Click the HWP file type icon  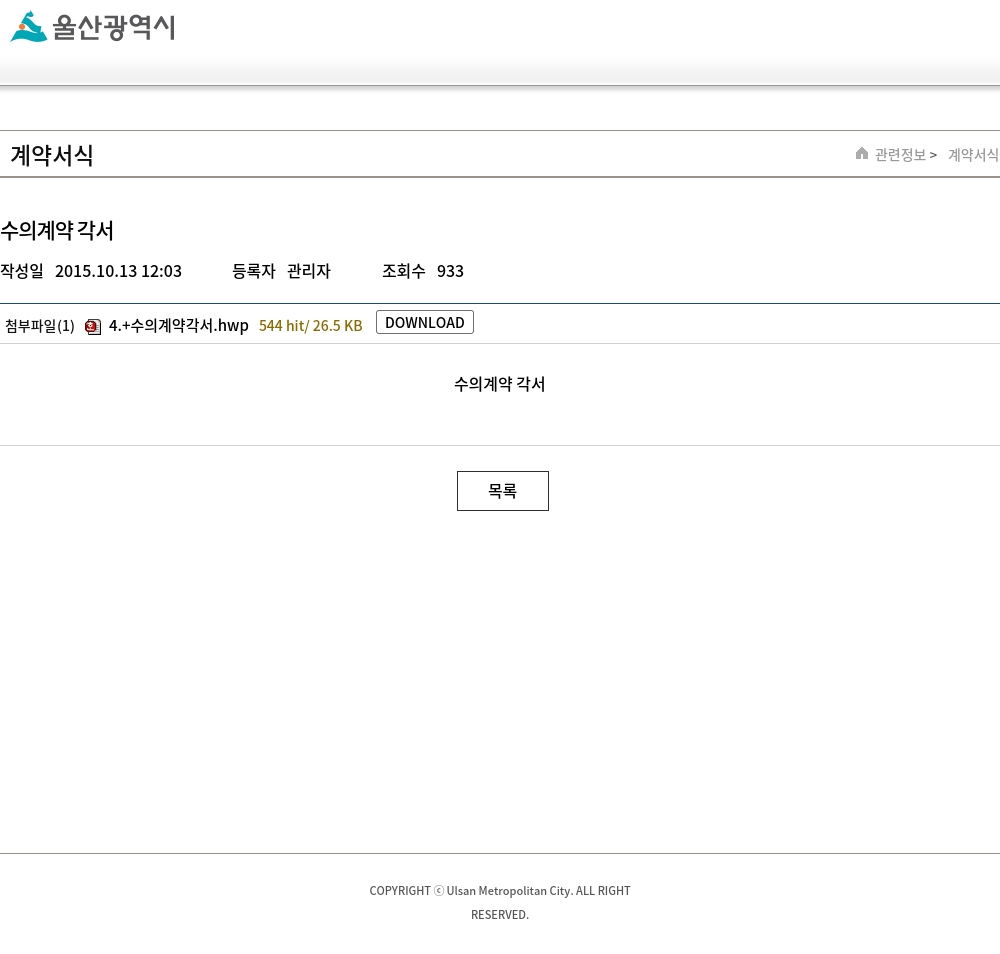point(93,327)
